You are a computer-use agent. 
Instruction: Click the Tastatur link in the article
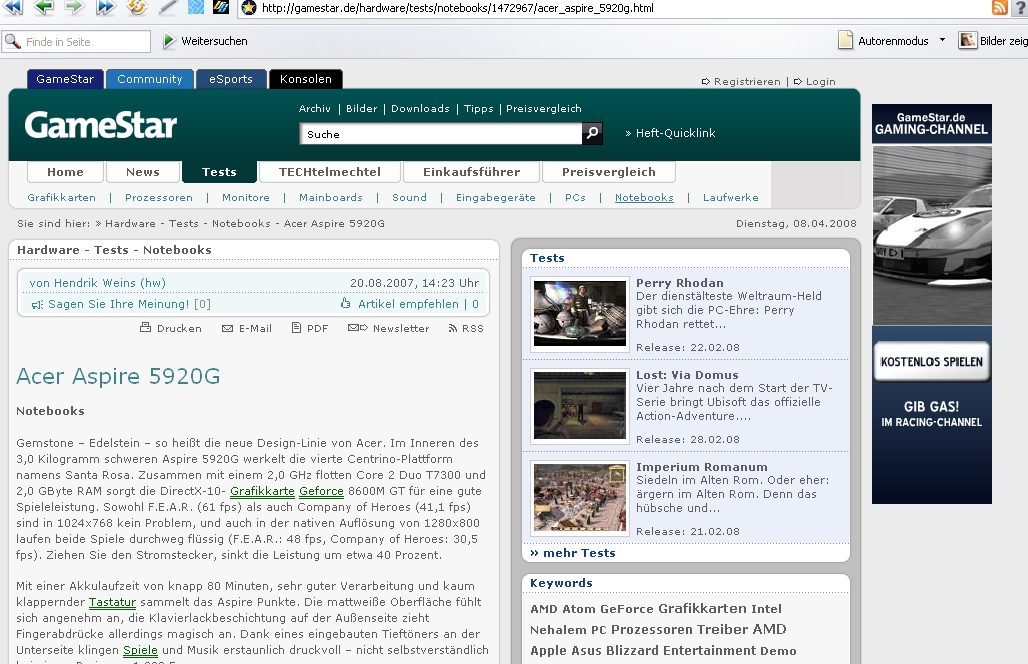112,602
